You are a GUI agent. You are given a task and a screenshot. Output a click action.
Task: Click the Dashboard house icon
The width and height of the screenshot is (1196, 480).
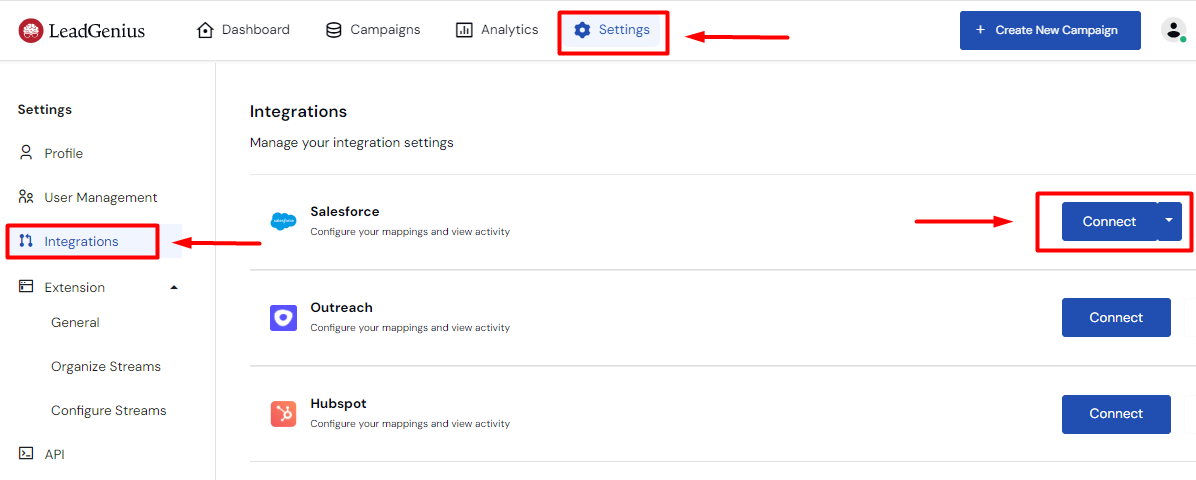204,31
